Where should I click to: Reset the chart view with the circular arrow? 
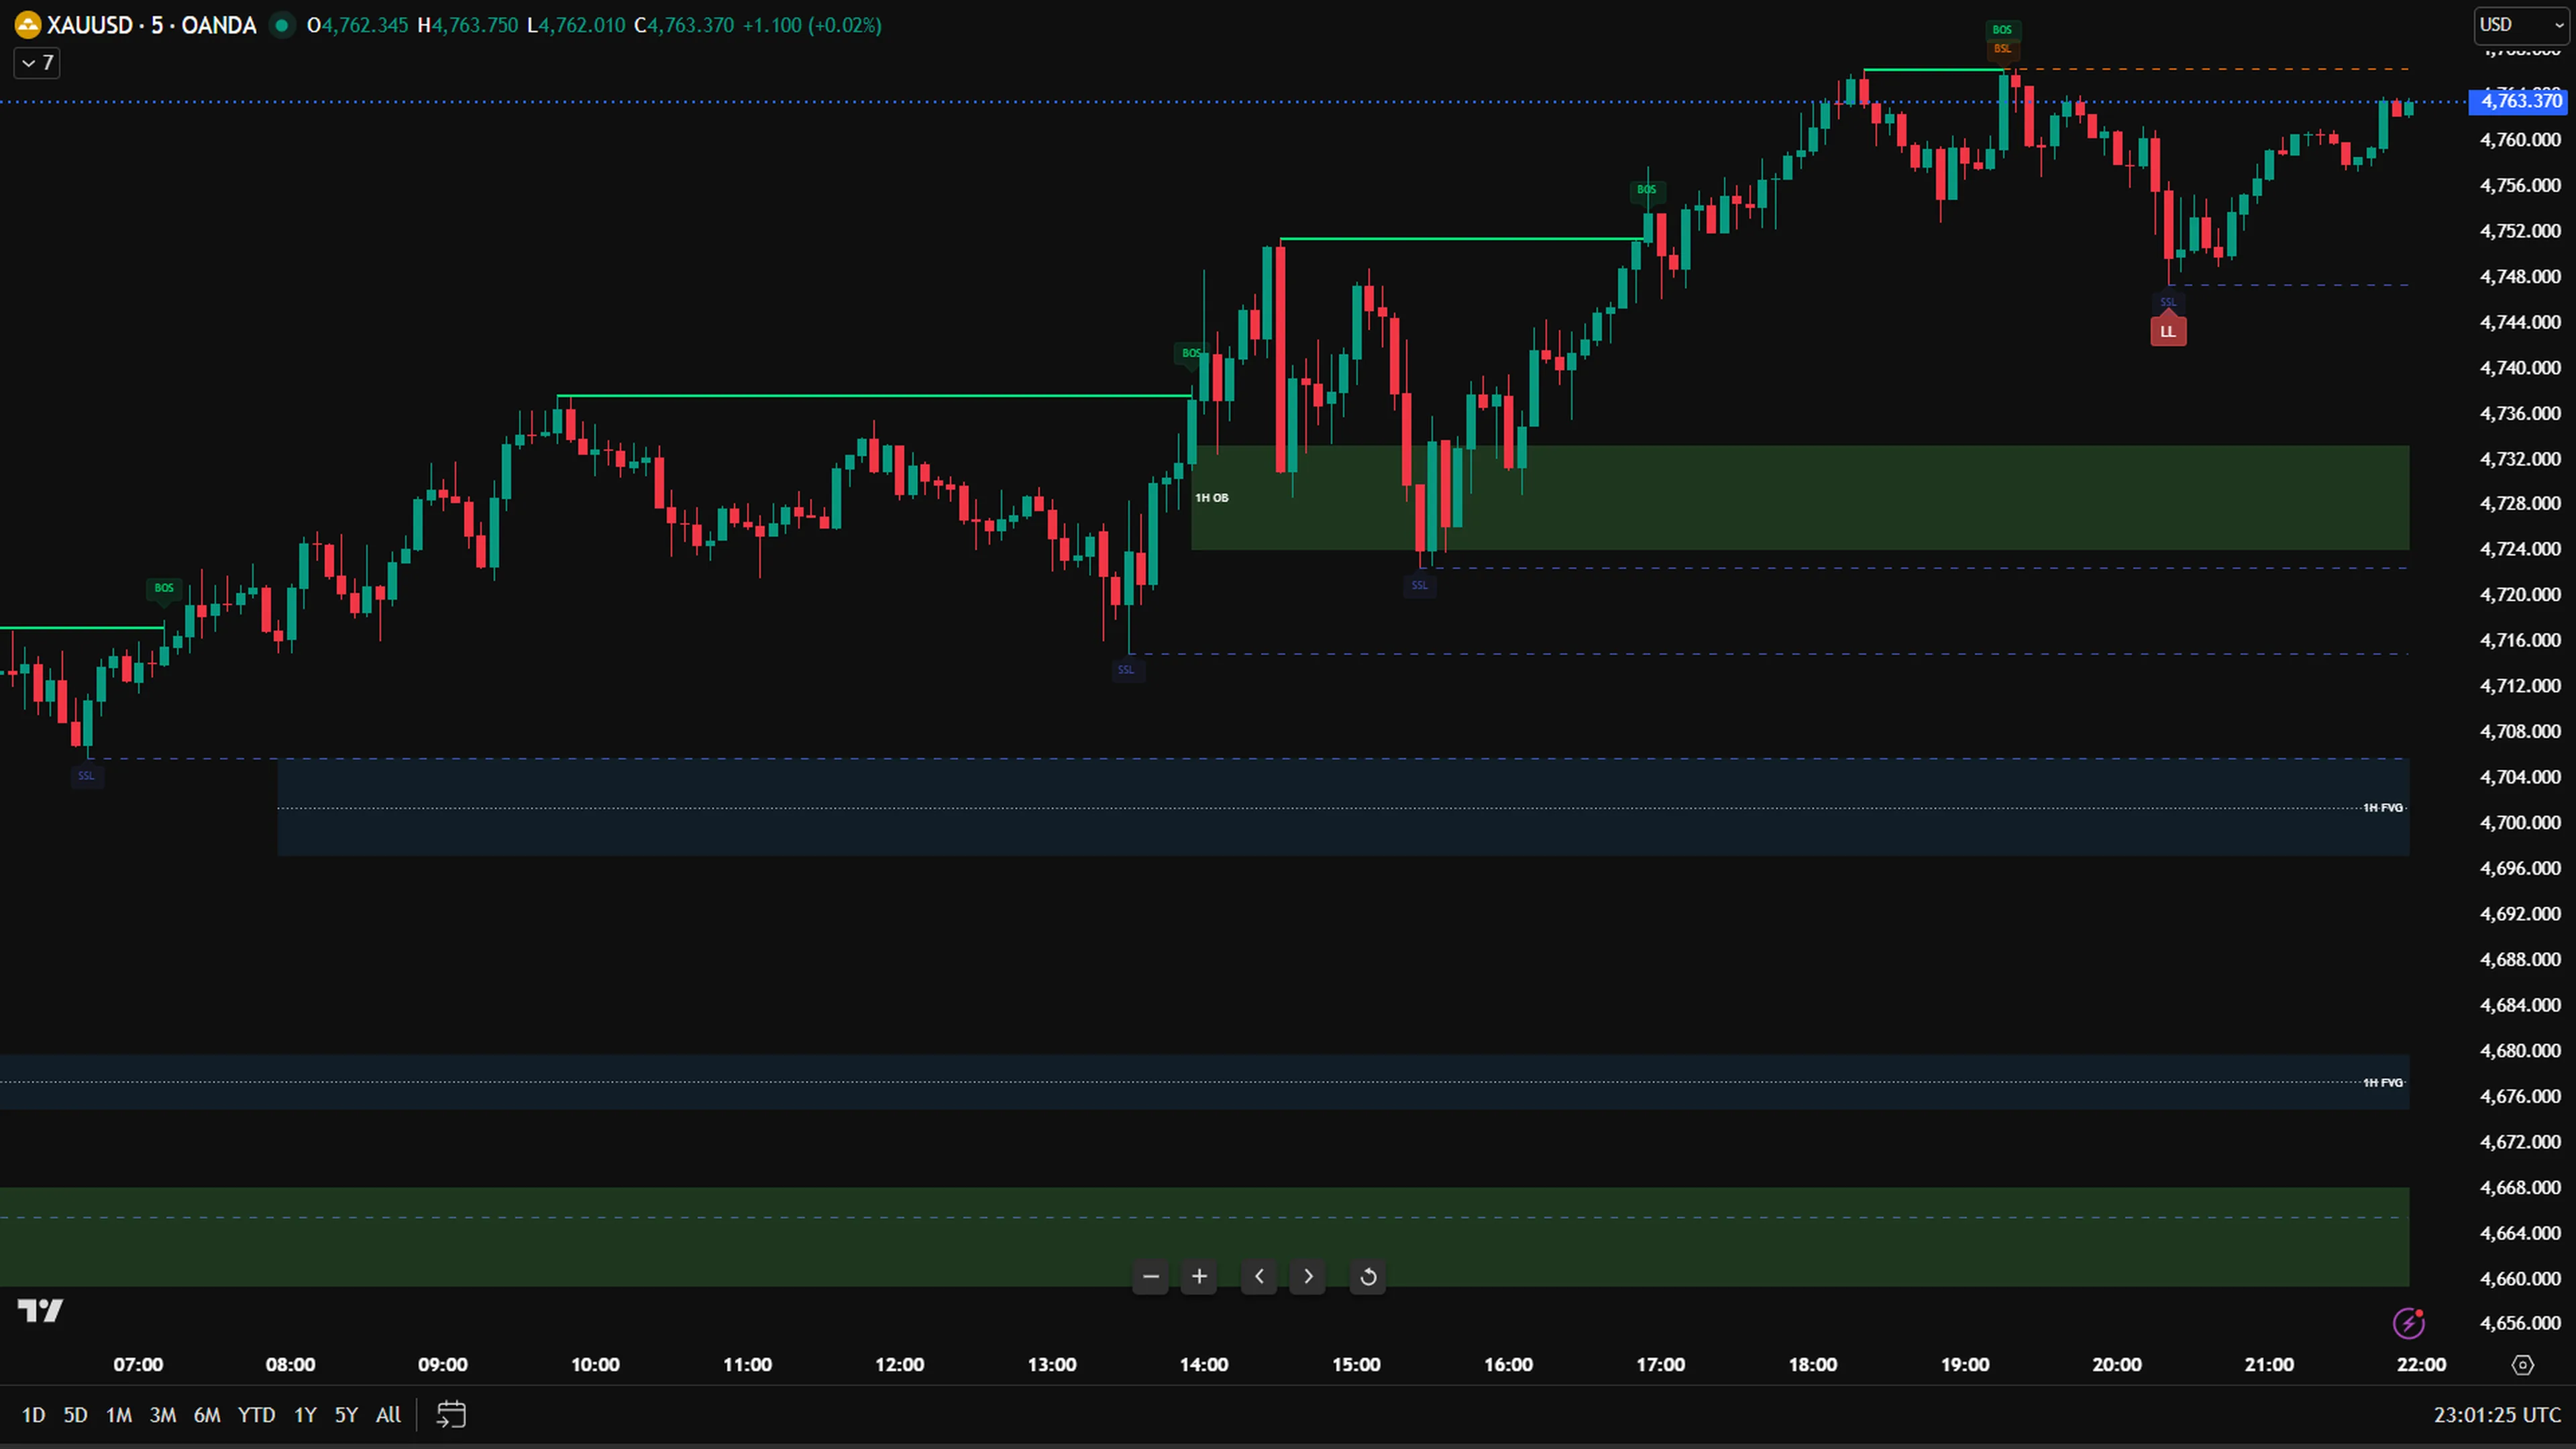(x=1368, y=1277)
